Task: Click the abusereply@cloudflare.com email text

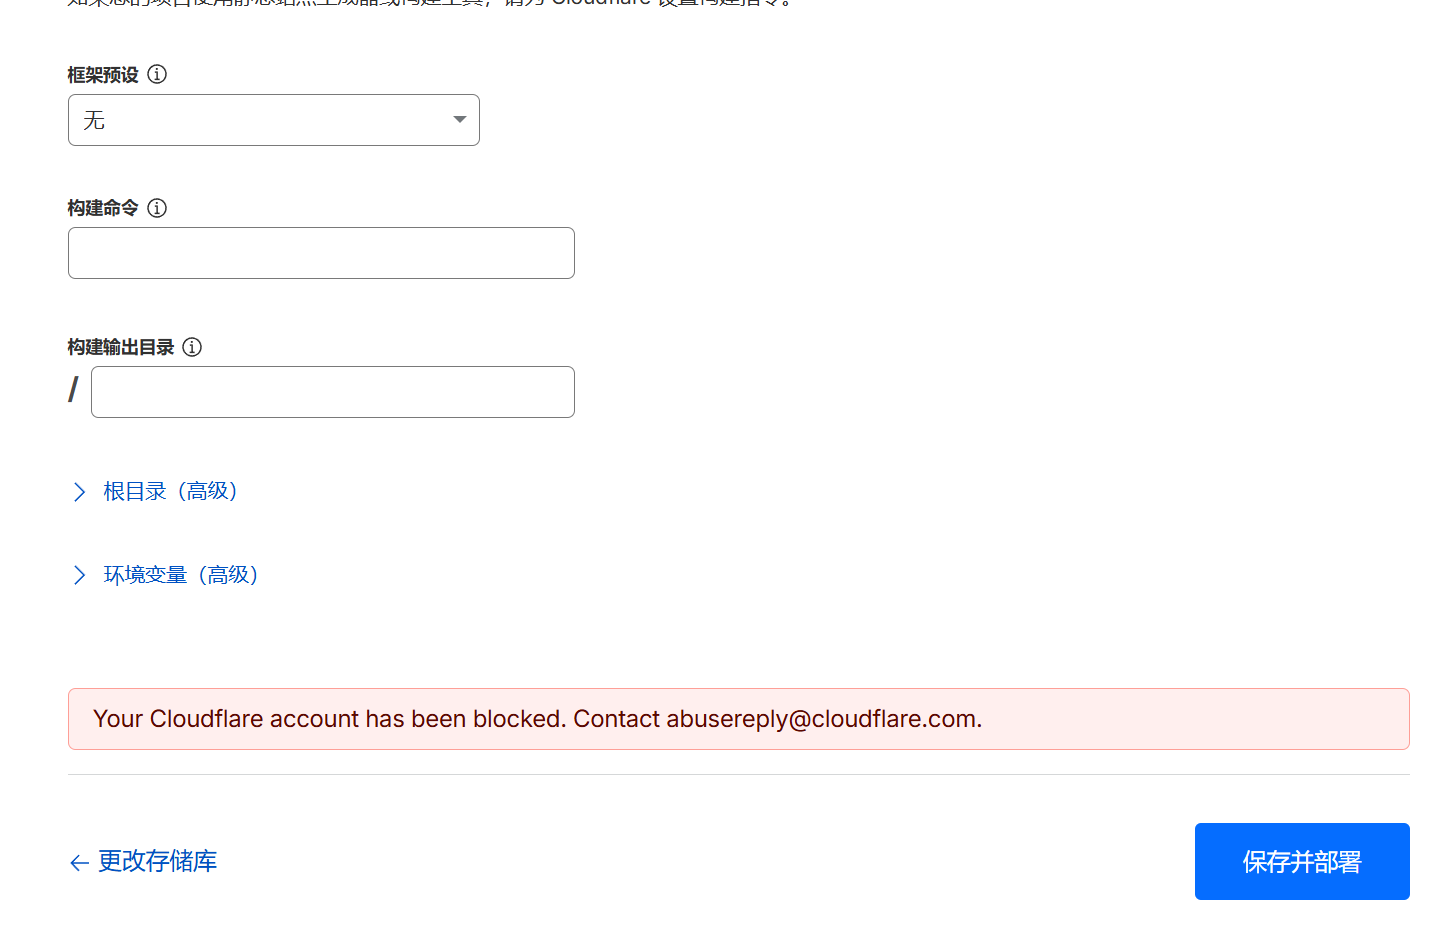Action: click(x=820, y=719)
